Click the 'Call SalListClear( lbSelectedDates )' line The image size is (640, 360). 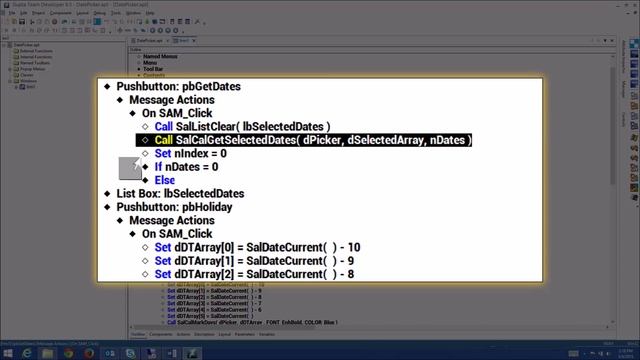pyautogui.click(x=242, y=127)
